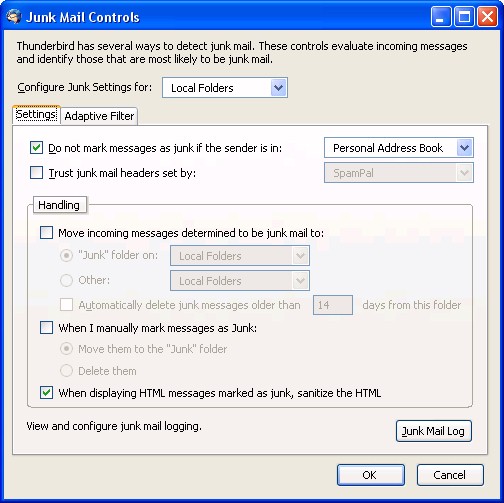Expand the Personal Address Book dropdown
The image size is (504, 503).
coord(399,148)
